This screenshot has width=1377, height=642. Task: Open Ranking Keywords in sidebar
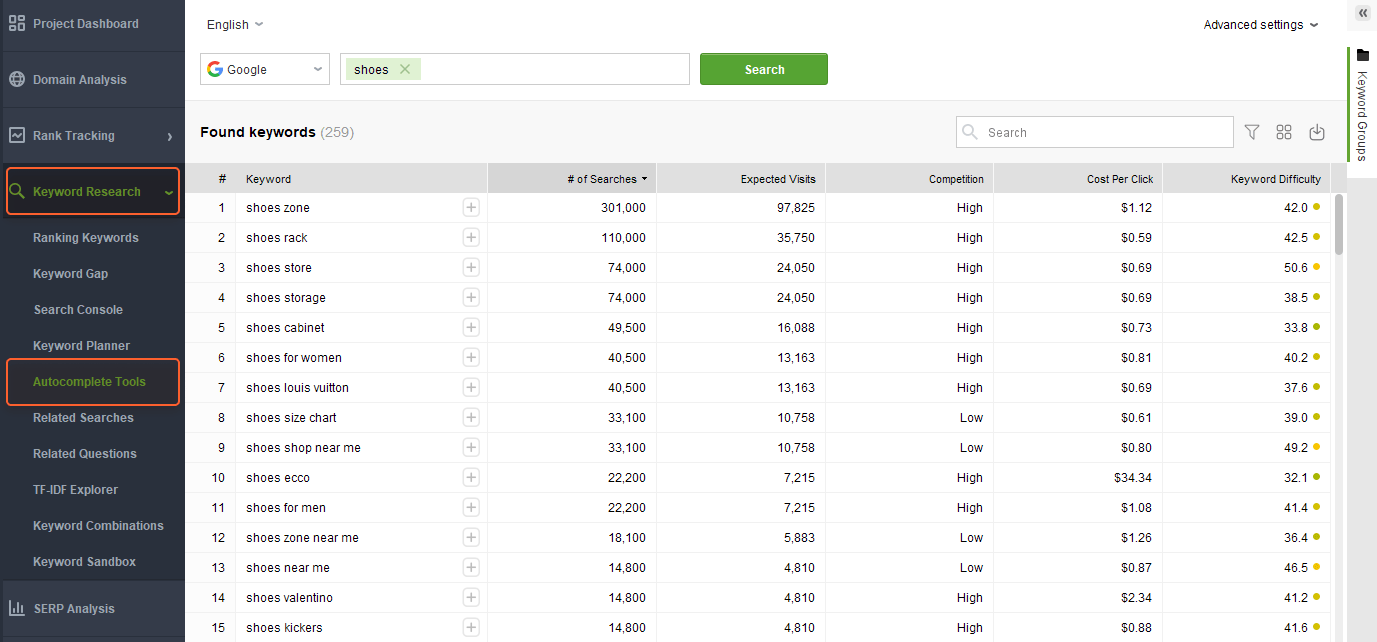86,238
